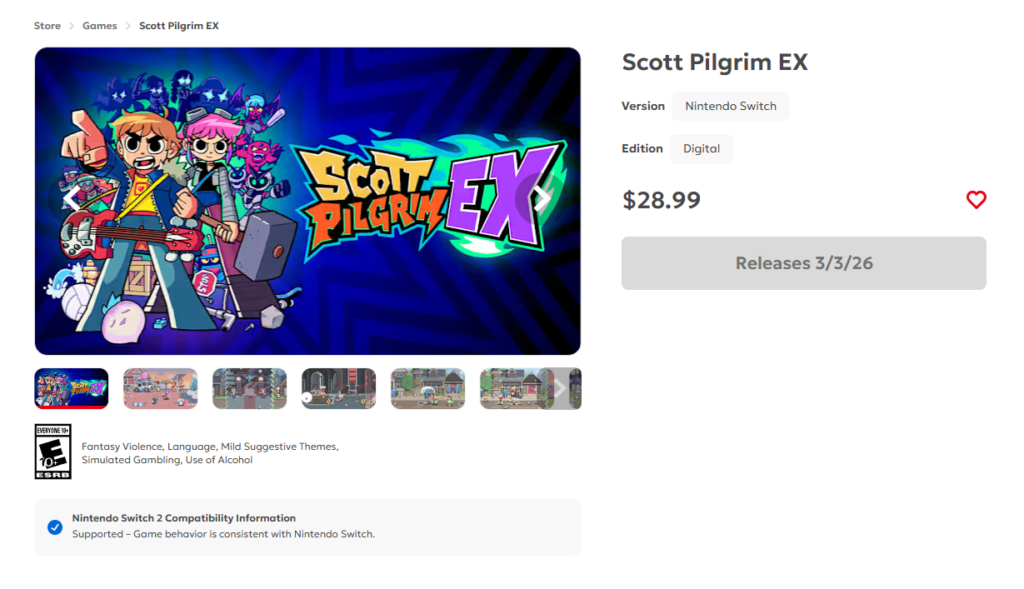Show the next image in main carousel

tap(541, 199)
